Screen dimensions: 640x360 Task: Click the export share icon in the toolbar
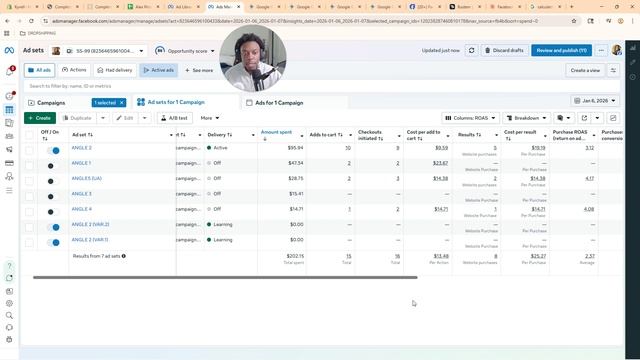click(584, 118)
